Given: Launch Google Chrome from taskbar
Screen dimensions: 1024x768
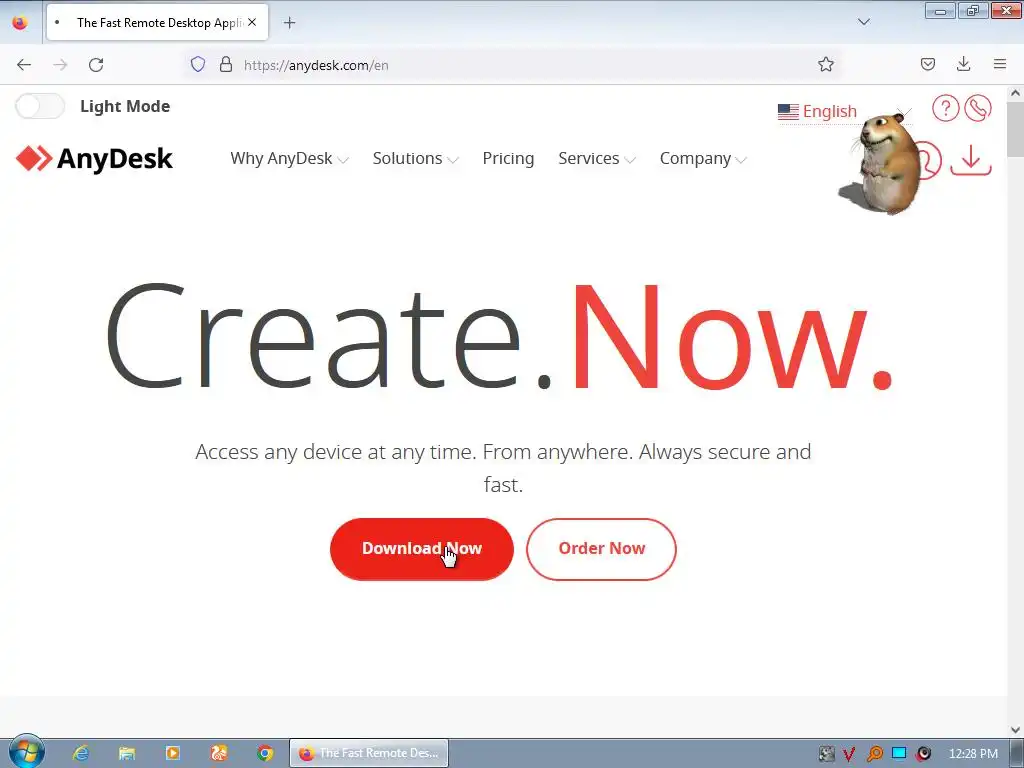Looking at the screenshot, I should click(x=264, y=753).
